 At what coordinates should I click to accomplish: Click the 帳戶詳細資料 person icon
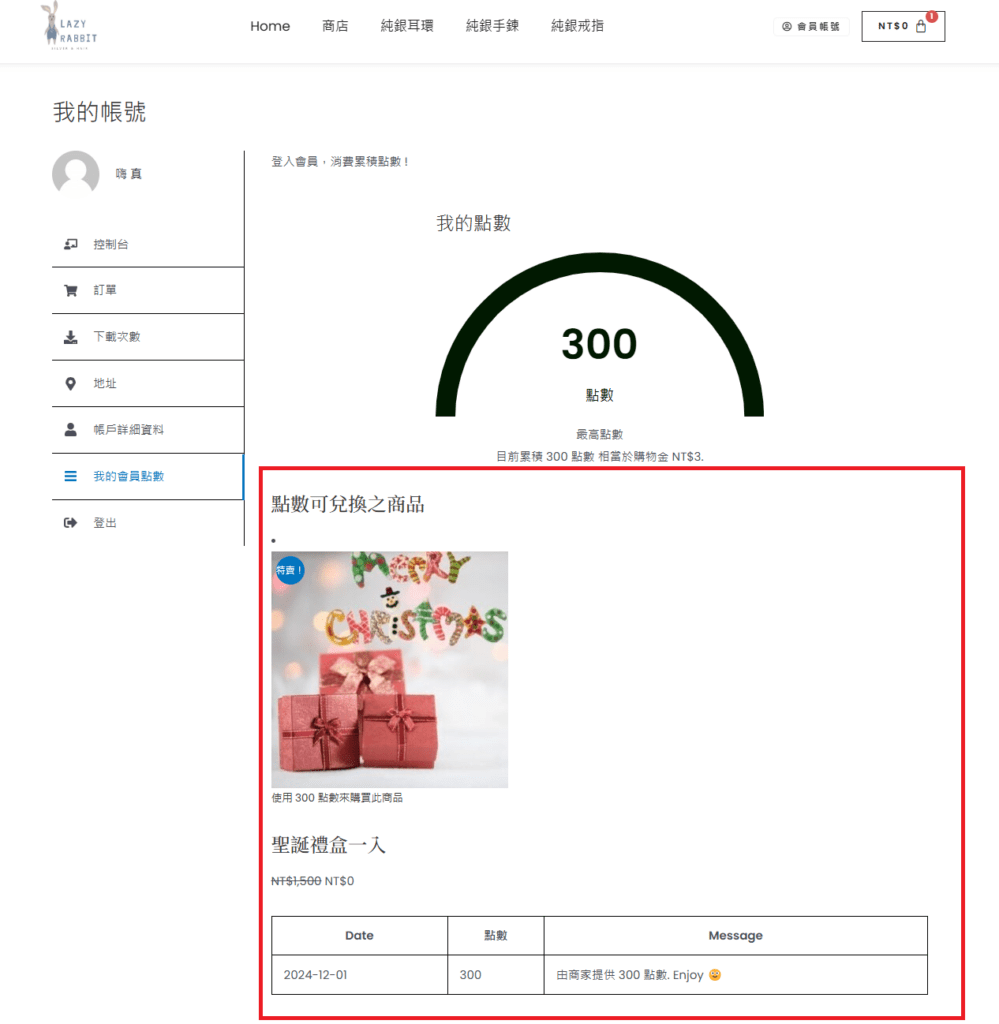[x=70, y=430]
